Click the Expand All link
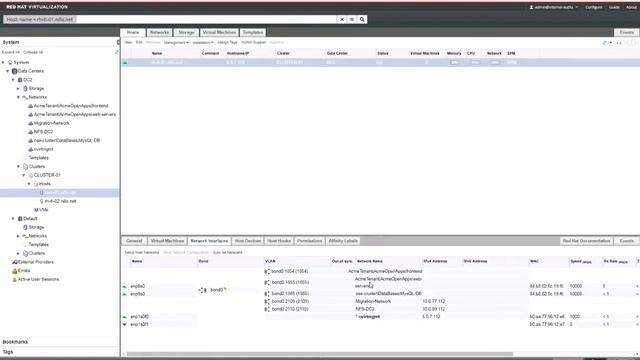Viewport: 640px width, 360px height. [x=11, y=52]
